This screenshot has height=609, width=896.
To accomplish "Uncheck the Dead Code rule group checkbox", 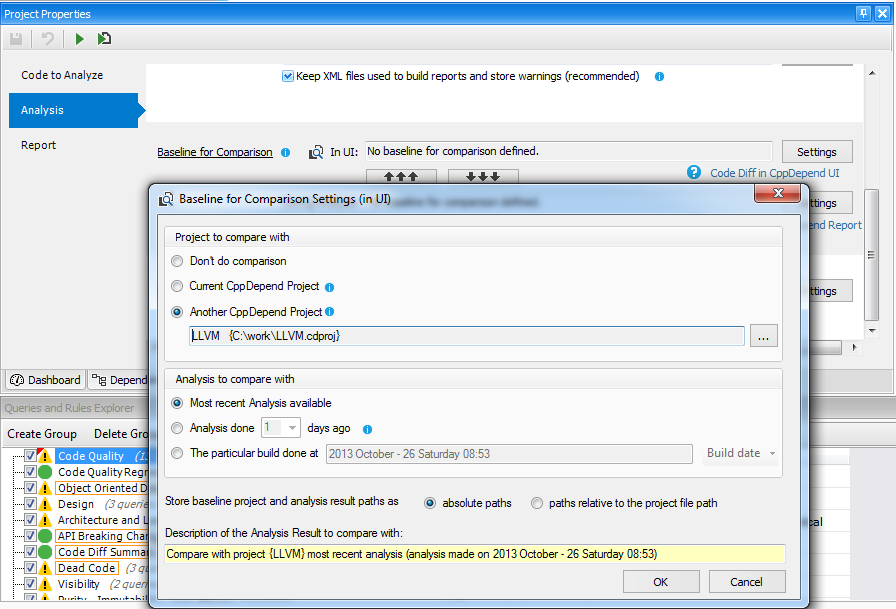I will click(30, 568).
